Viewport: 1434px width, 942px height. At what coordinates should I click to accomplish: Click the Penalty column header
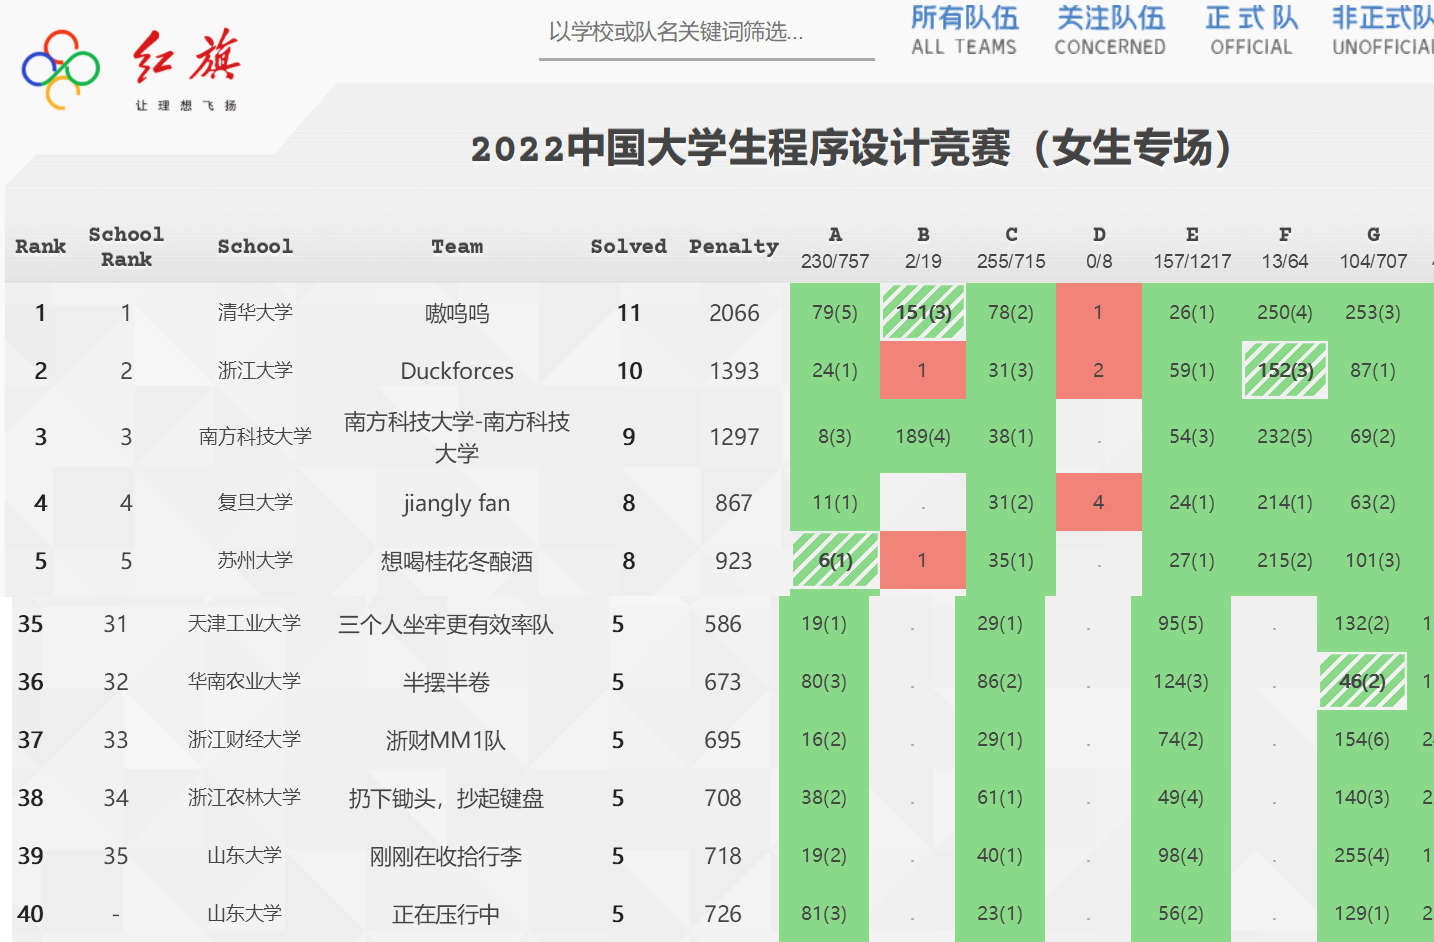[x=733, y=246]
